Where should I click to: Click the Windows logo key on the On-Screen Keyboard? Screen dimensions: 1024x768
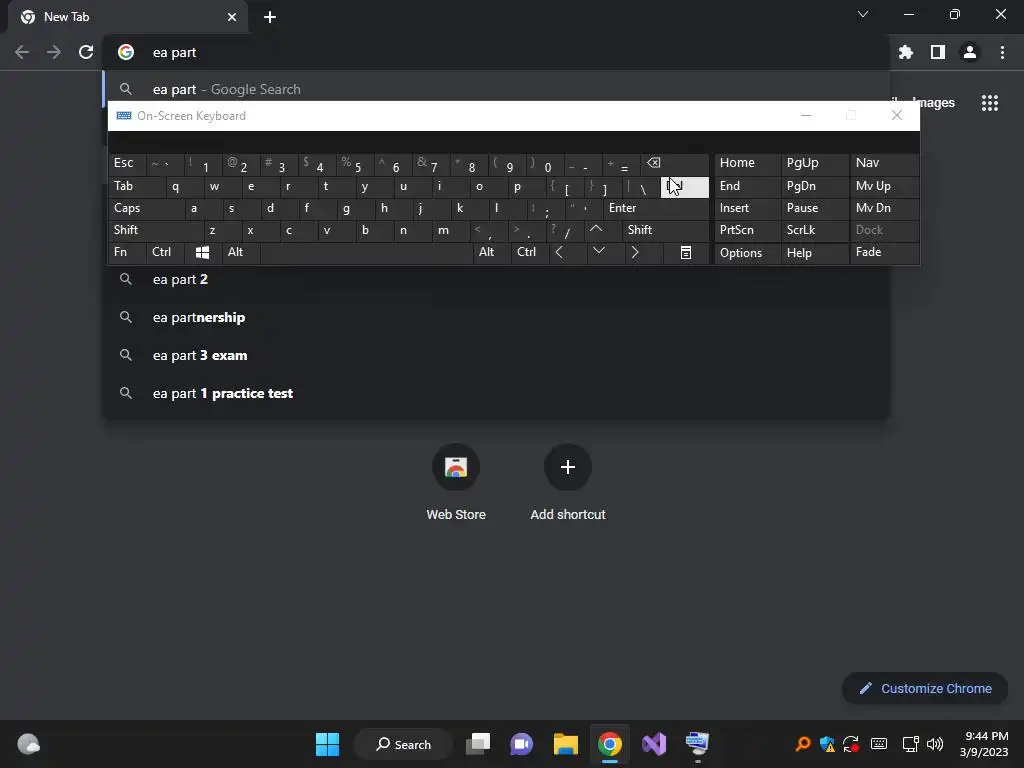202,252
